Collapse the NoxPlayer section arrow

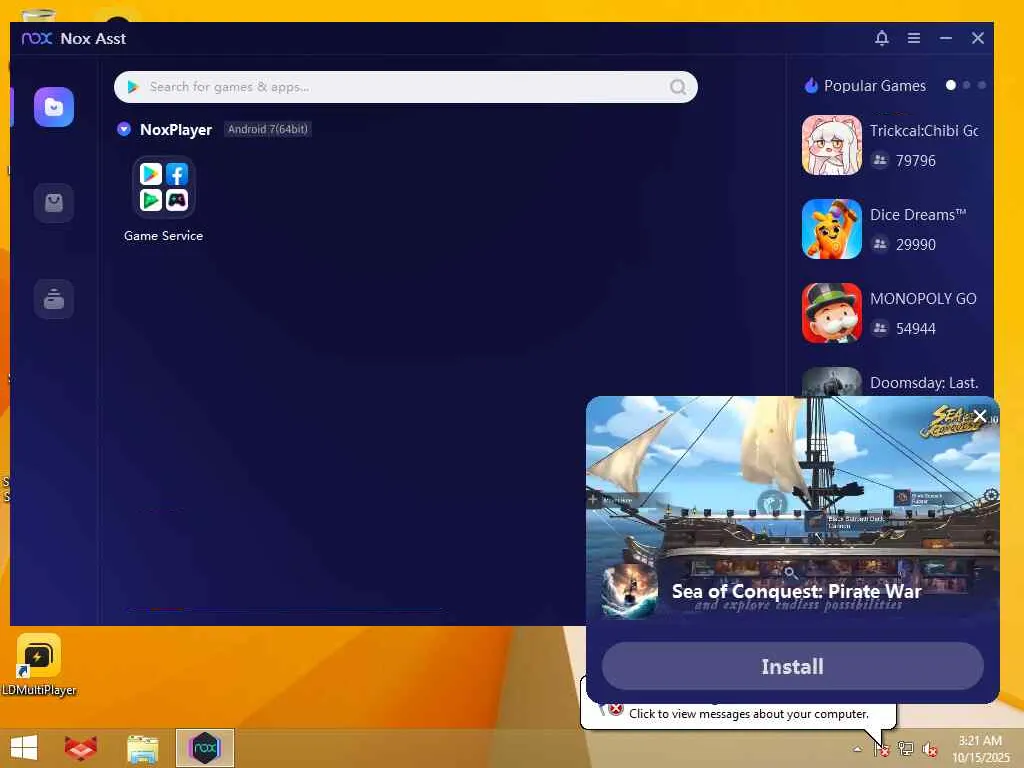[124, 129]
